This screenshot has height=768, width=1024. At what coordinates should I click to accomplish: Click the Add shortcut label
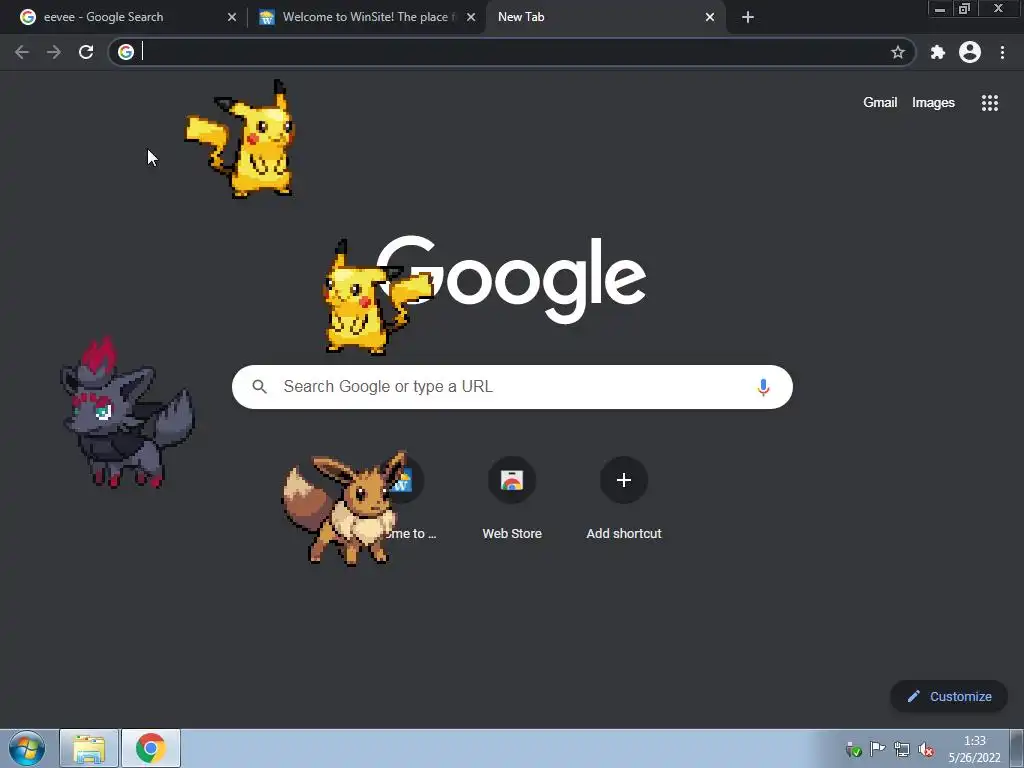click(x=624, y=534)
